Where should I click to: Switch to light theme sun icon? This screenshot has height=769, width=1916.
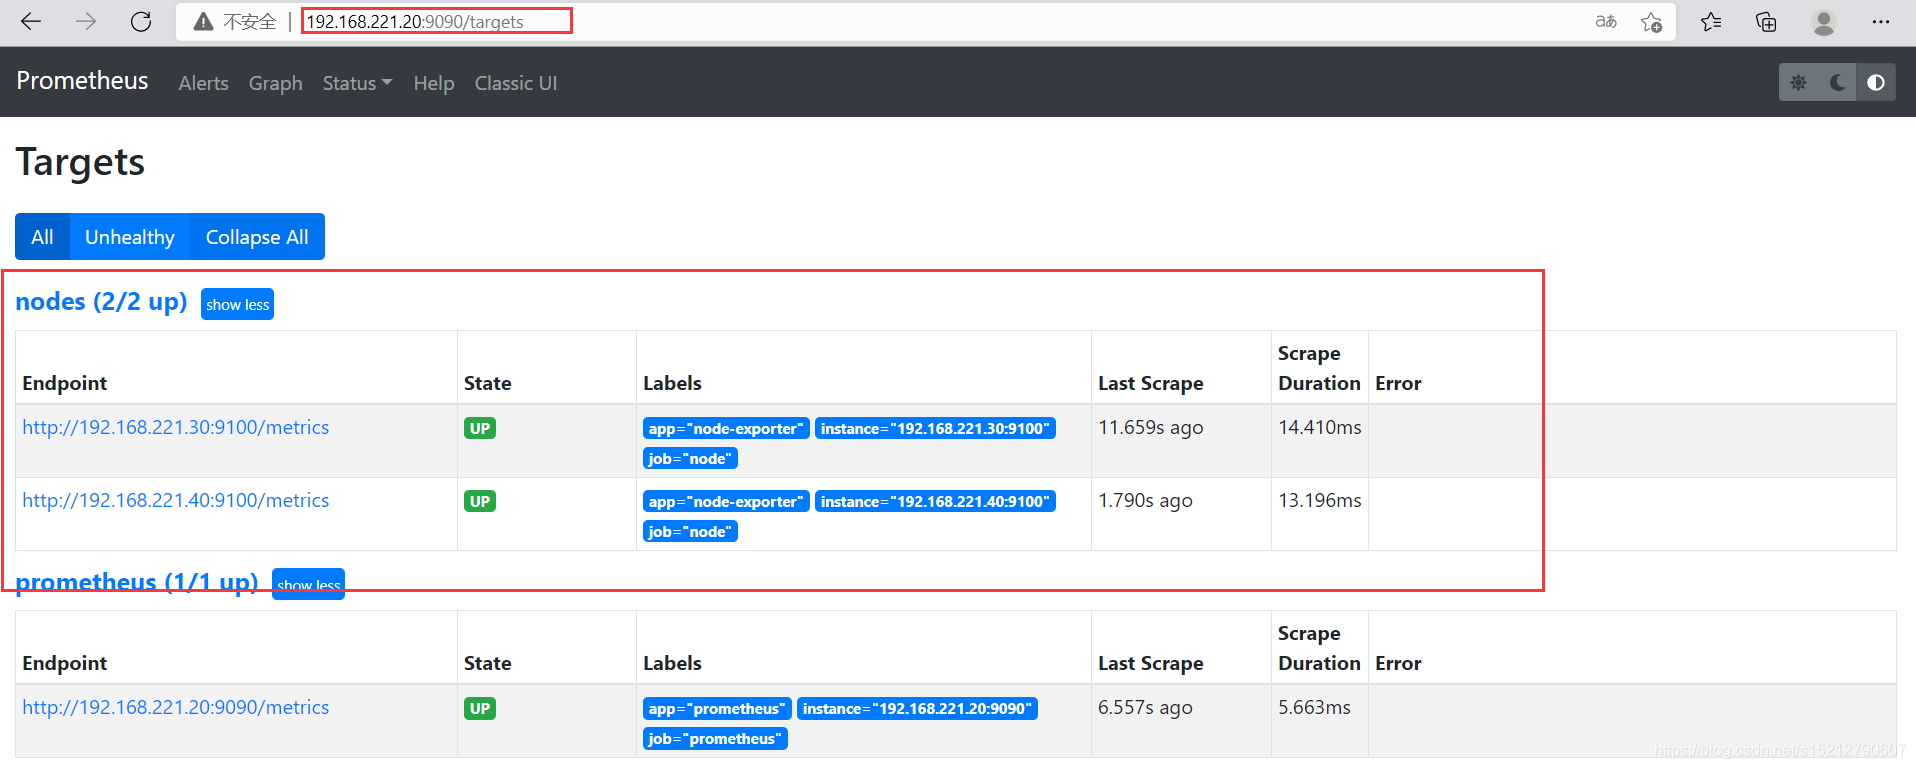(x=1798, y=82)
